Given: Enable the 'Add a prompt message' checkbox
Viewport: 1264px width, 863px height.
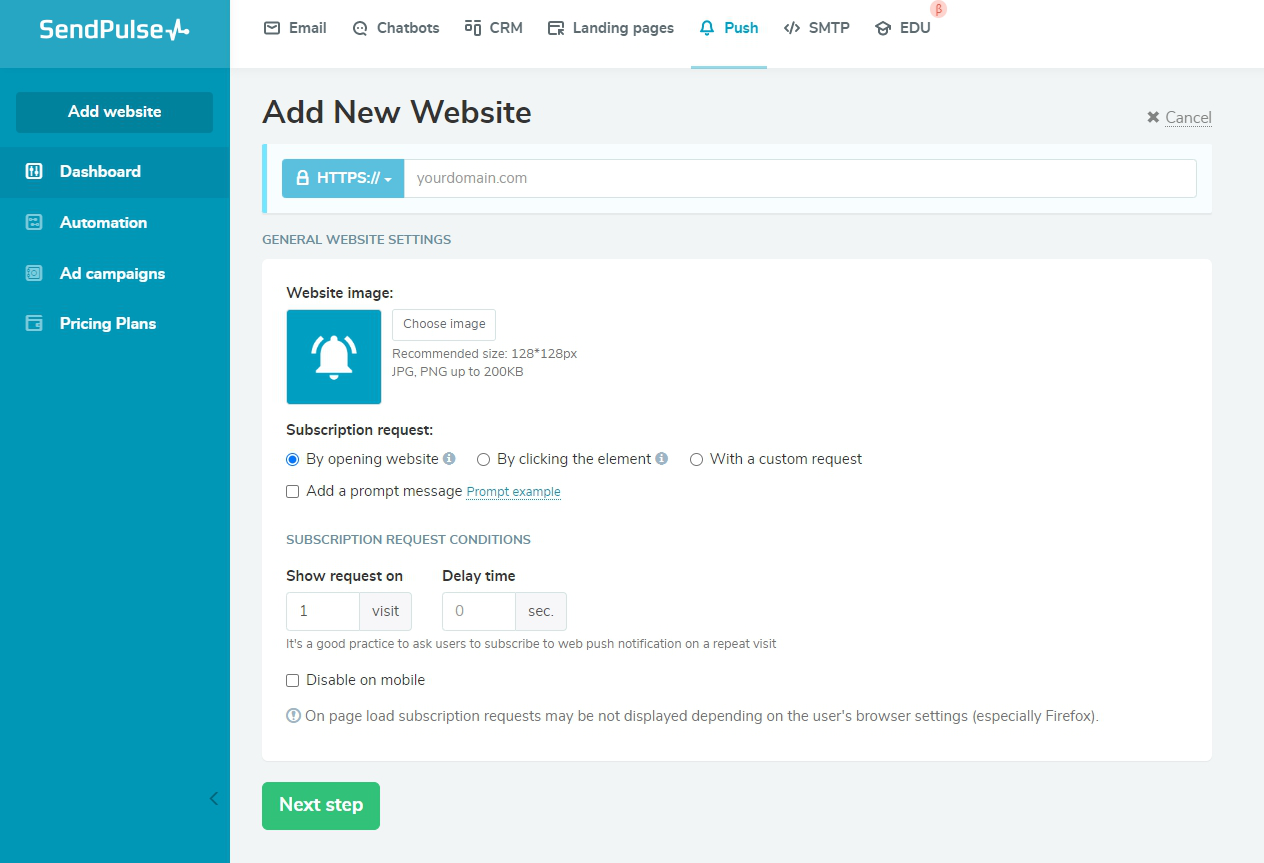Looking at the screenshot, I should tap(292, 491).
